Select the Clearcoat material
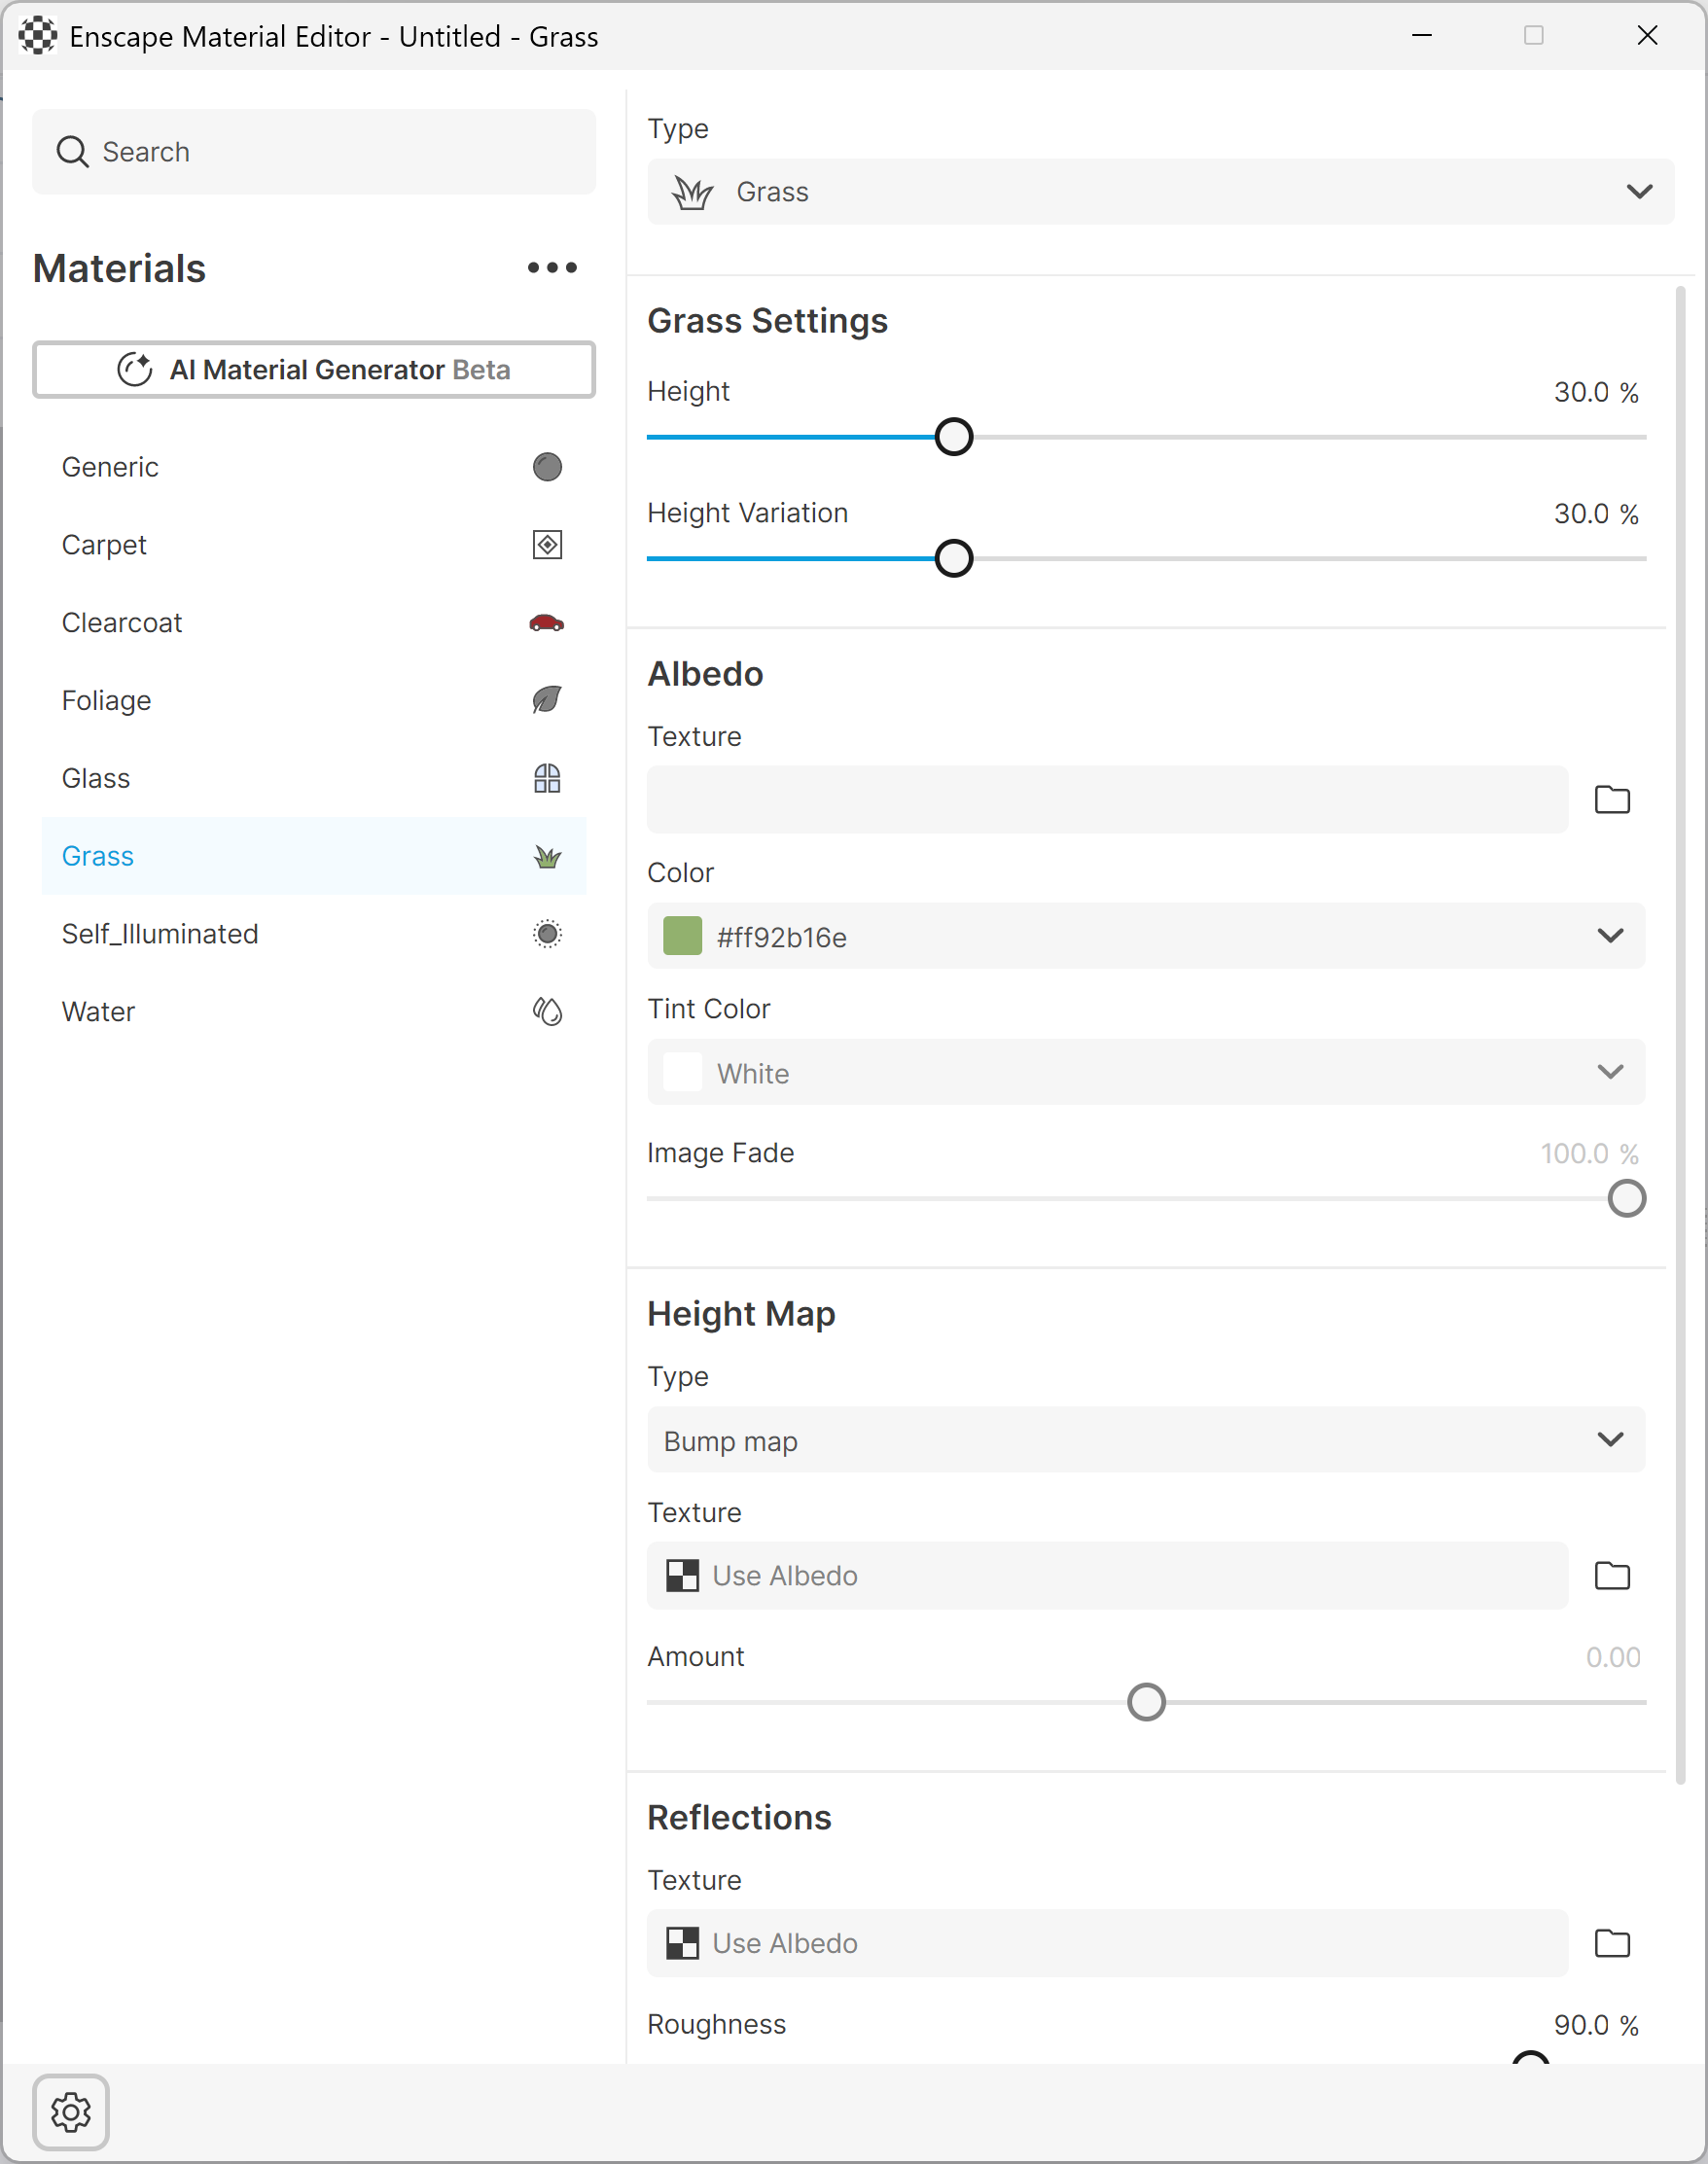1708x2164 pixels. [314, 623]
